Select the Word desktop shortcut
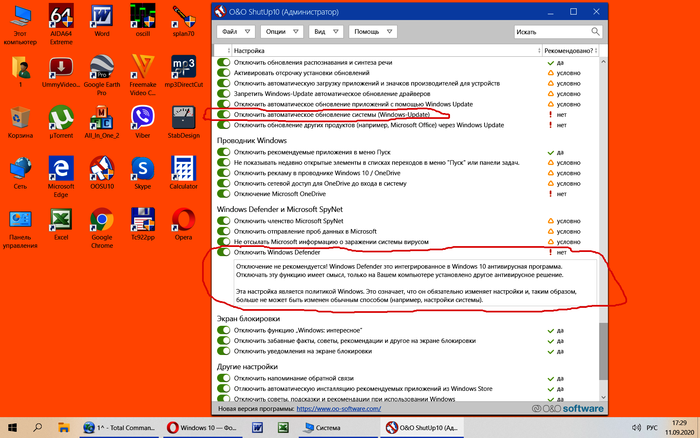This screenshot has height=438, width=700. tap(102, 21)
